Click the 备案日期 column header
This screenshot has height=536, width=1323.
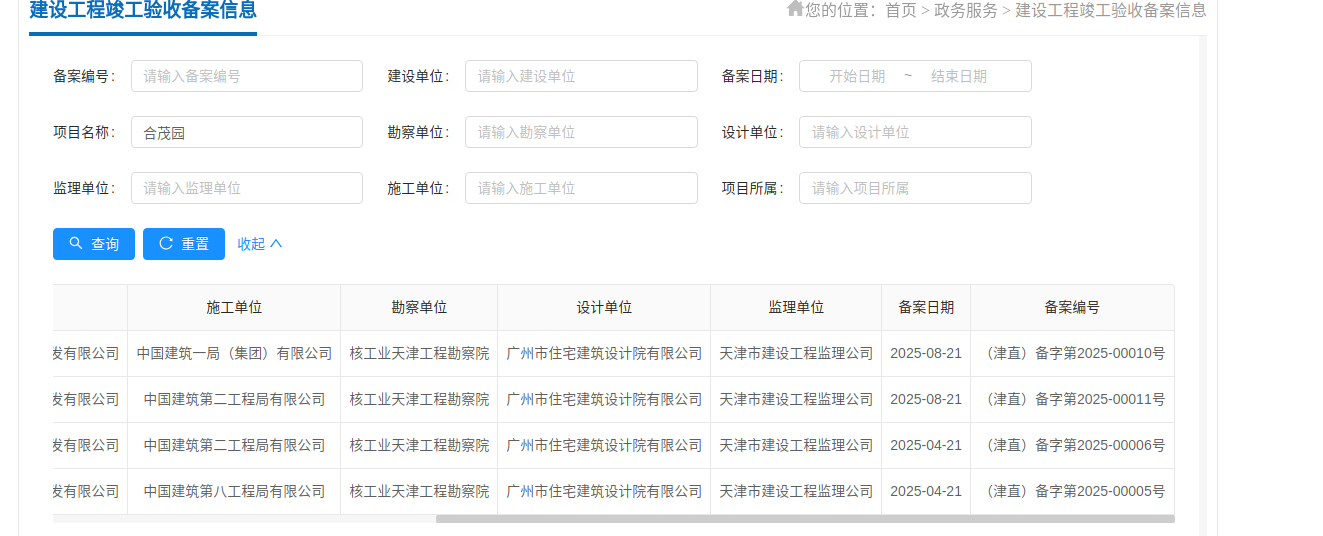click(926, 308)
